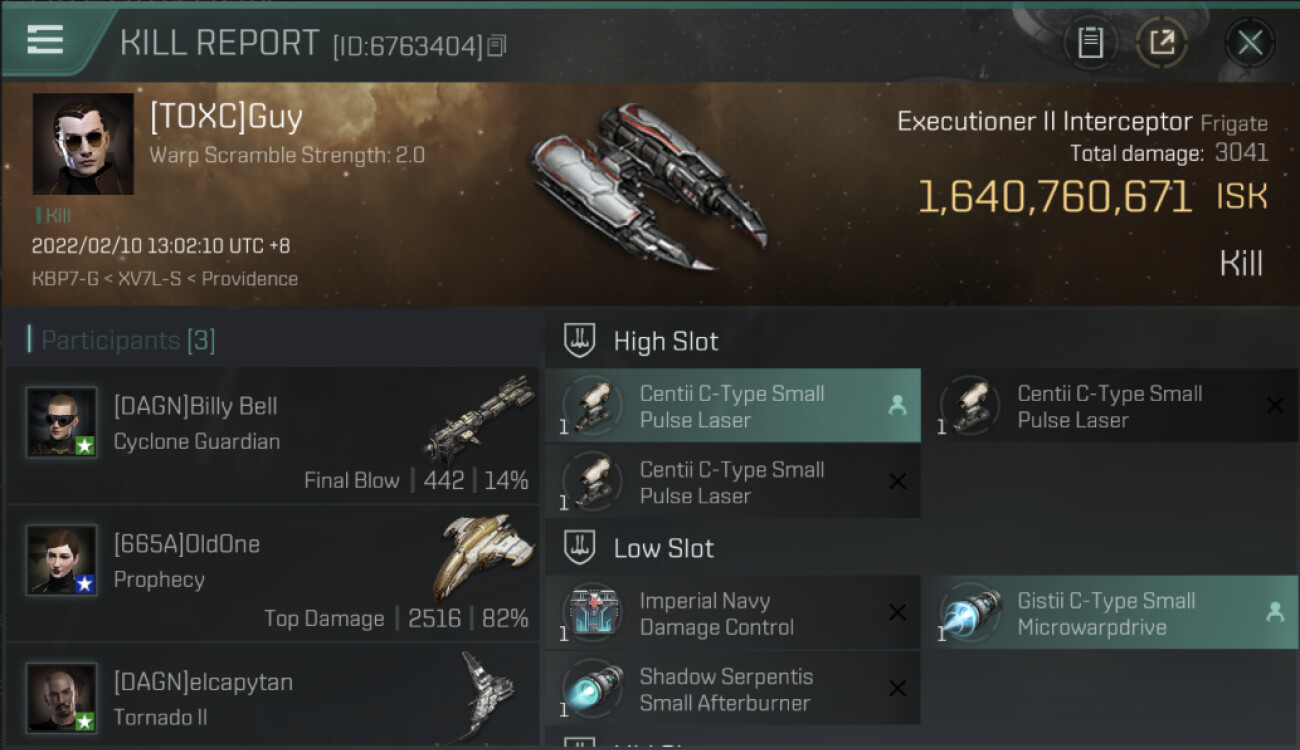Open elcapytan participant portrait
This screenshot has height=750, width=1300.
pos(62,697)
